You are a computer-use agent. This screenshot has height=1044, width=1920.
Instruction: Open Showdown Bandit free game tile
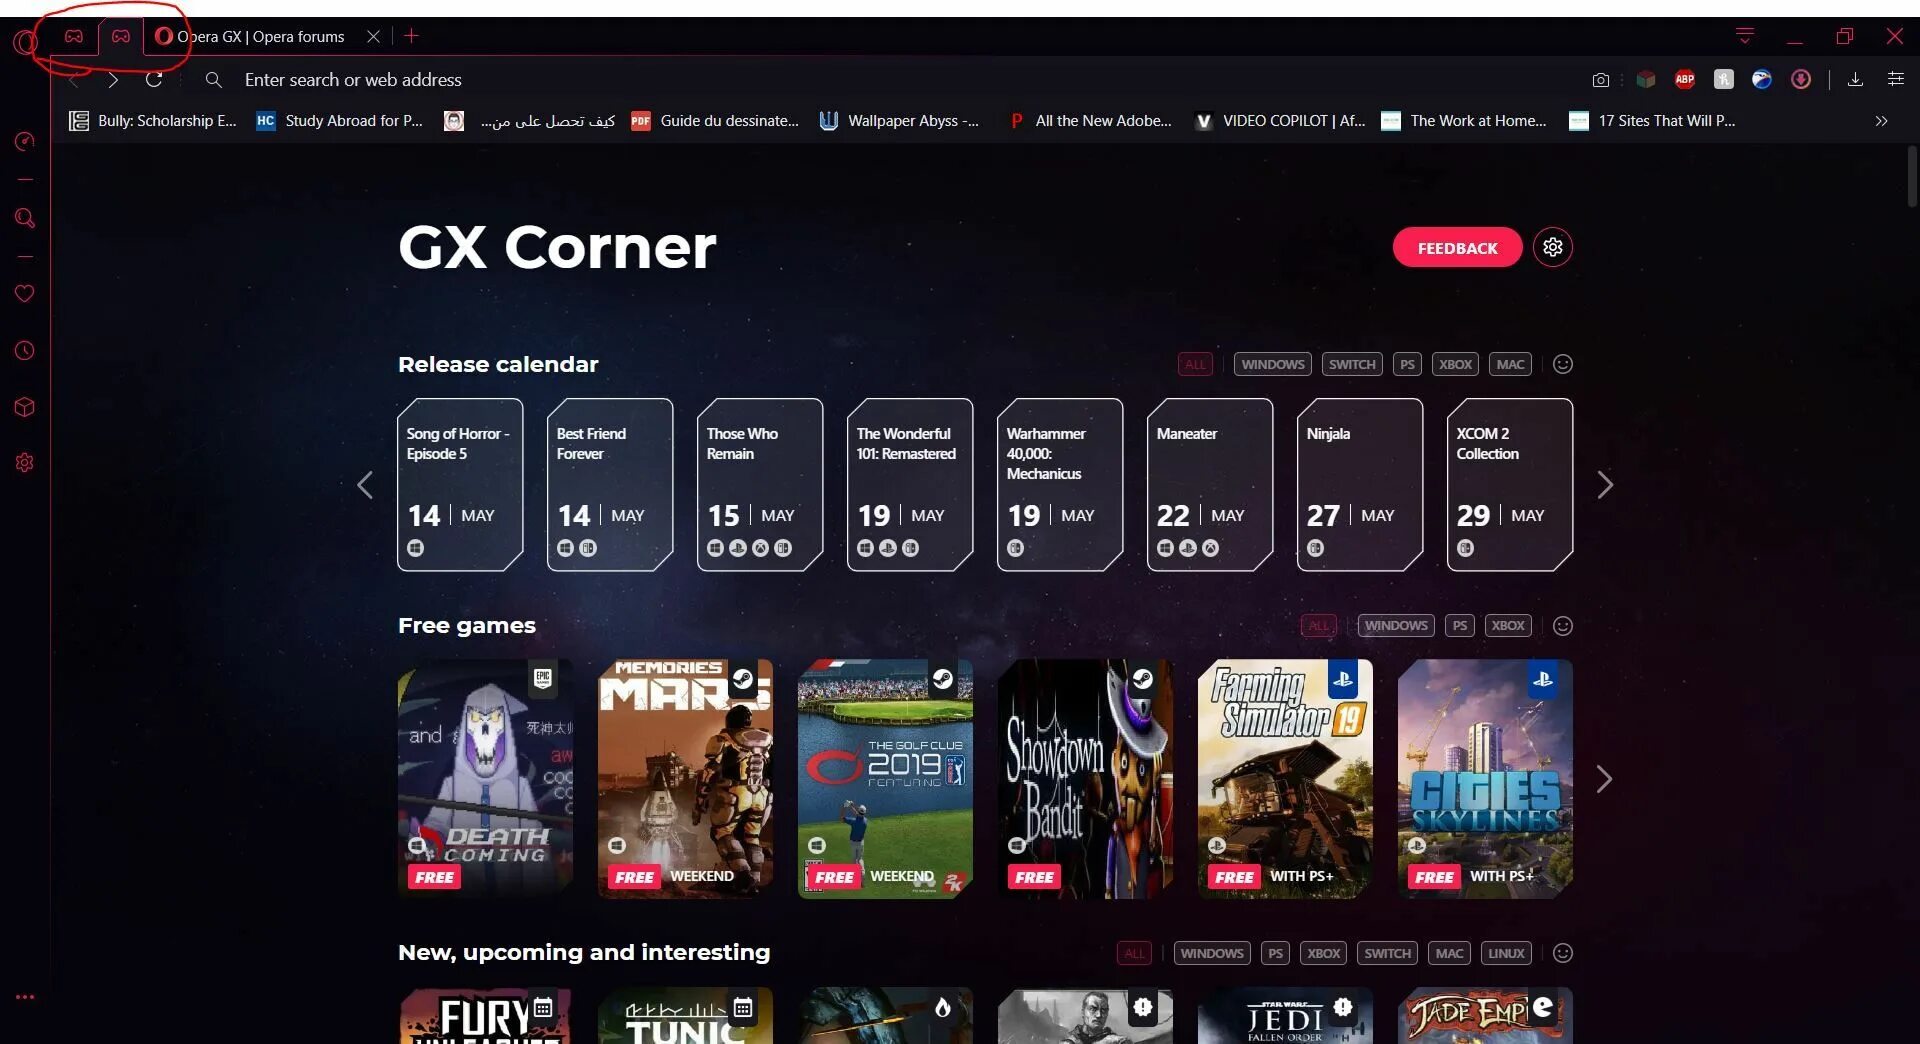(1085, 778)
